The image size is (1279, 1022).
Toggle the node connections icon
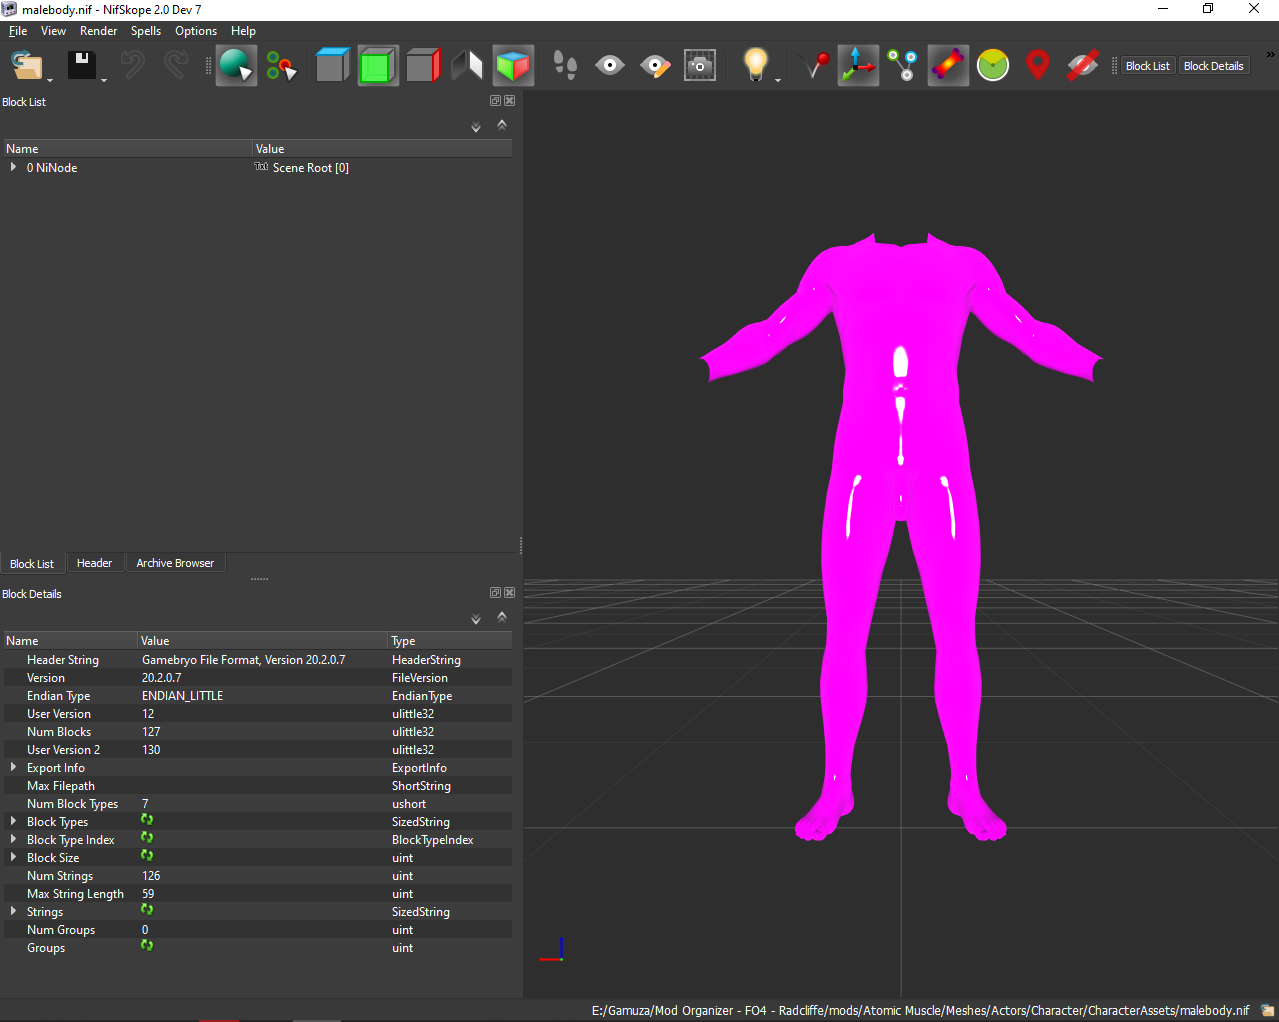(903, 65)
